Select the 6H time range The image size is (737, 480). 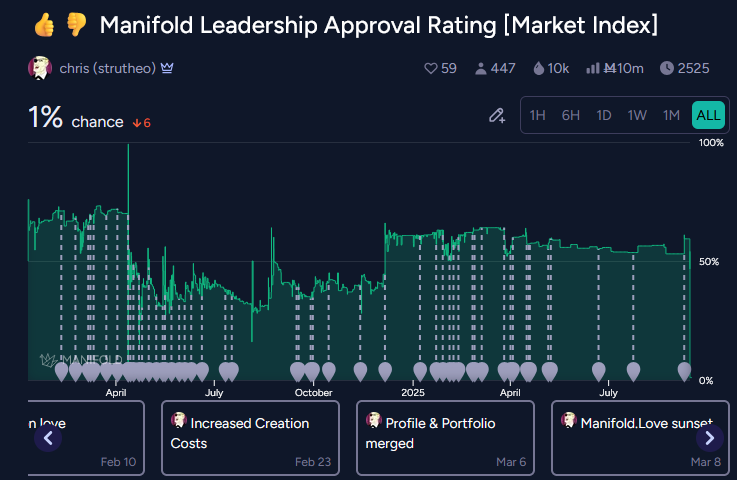pyautogui.click(x=570, y=115)
